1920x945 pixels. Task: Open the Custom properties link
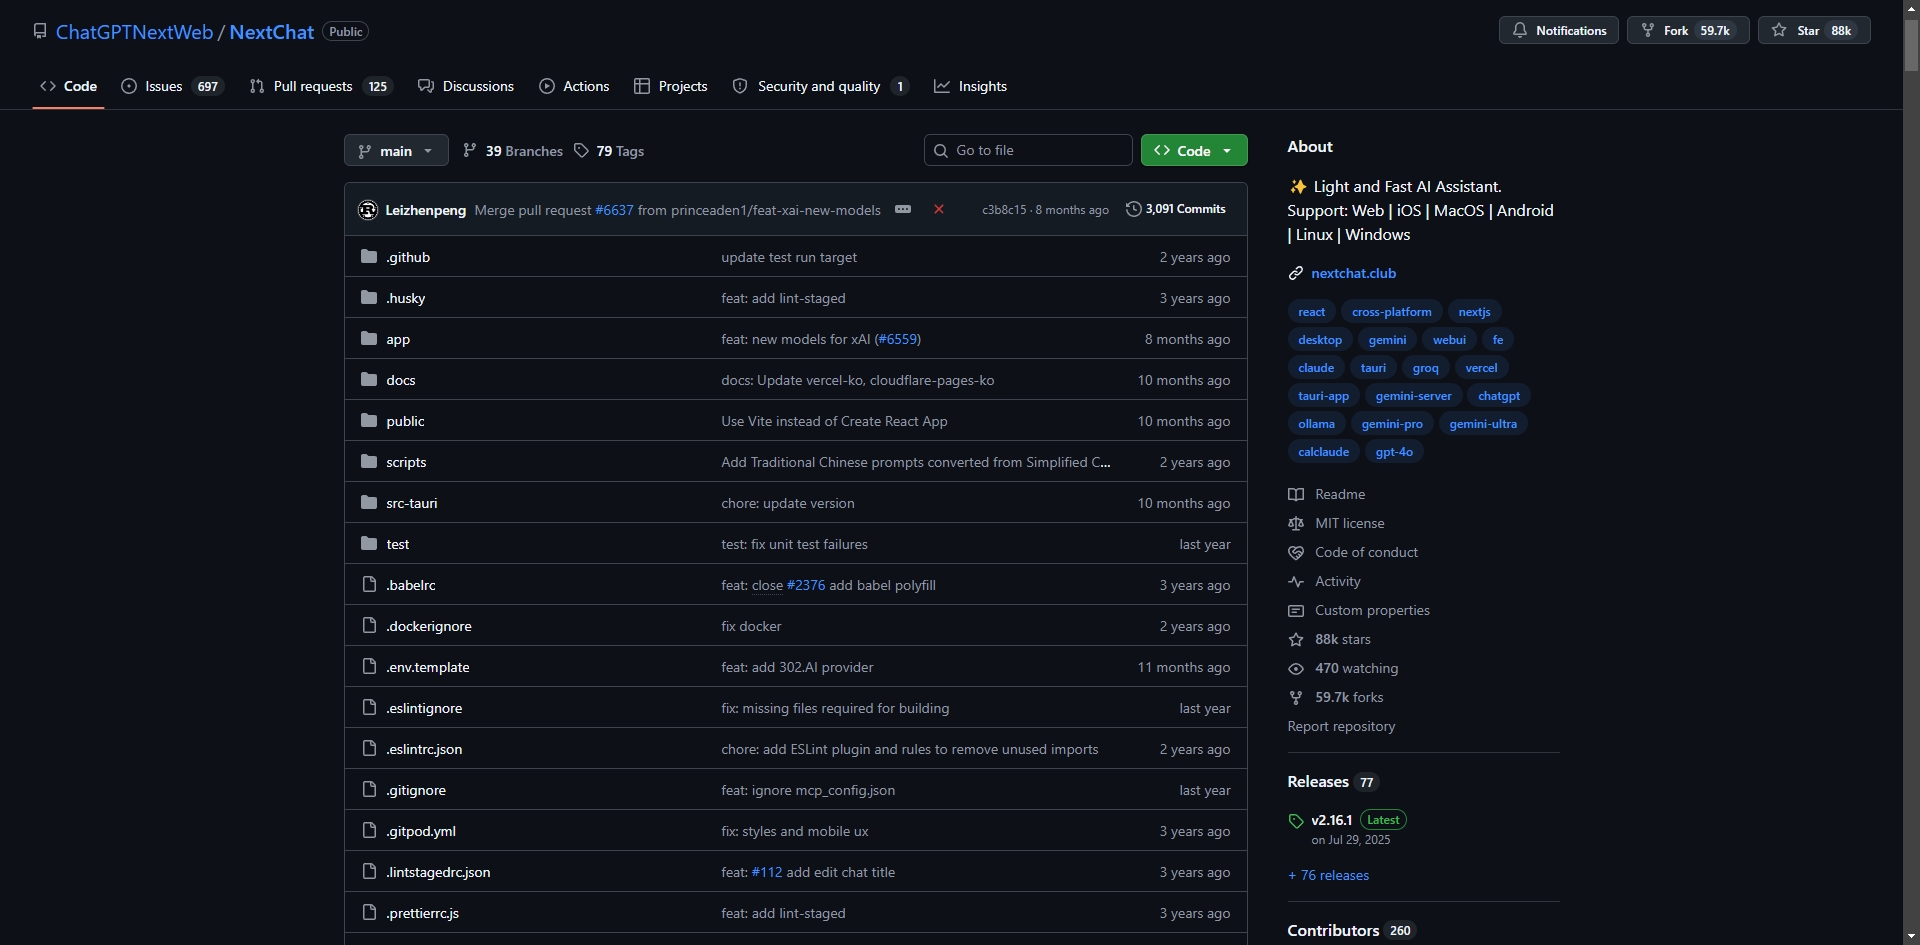coord(1372,610)
